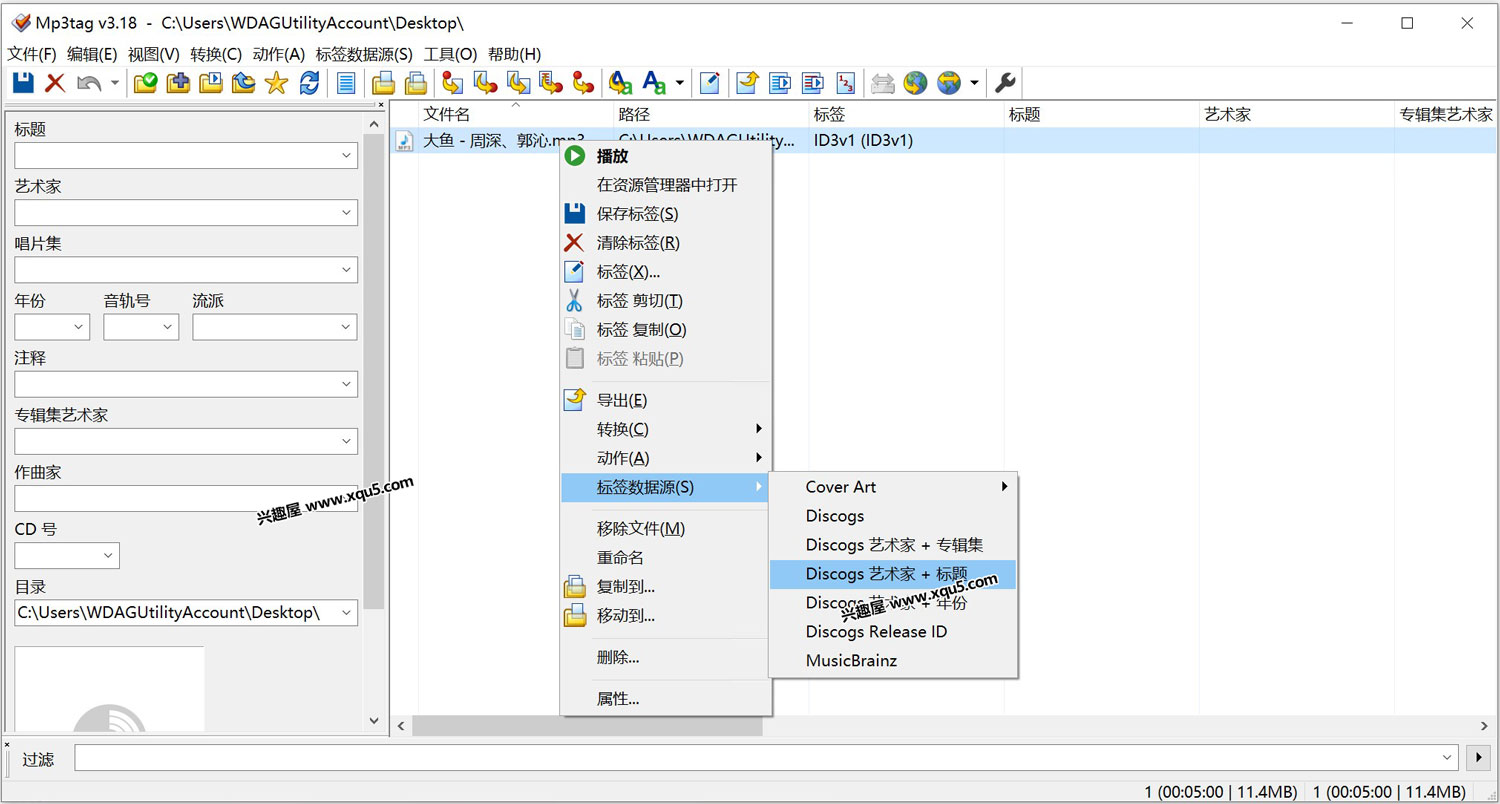
Task: Sort by the 文件名 column header
Action: pos(516,115)
